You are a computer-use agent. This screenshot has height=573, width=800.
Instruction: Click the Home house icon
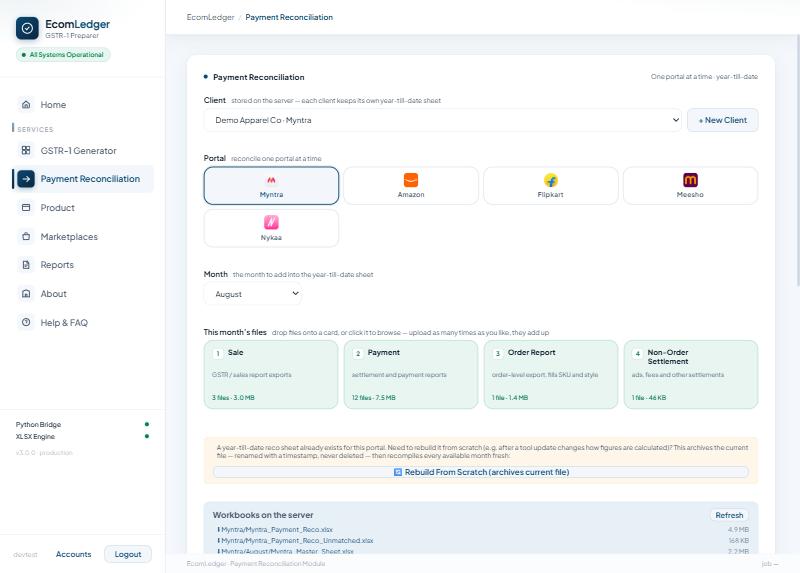point(26,105)
